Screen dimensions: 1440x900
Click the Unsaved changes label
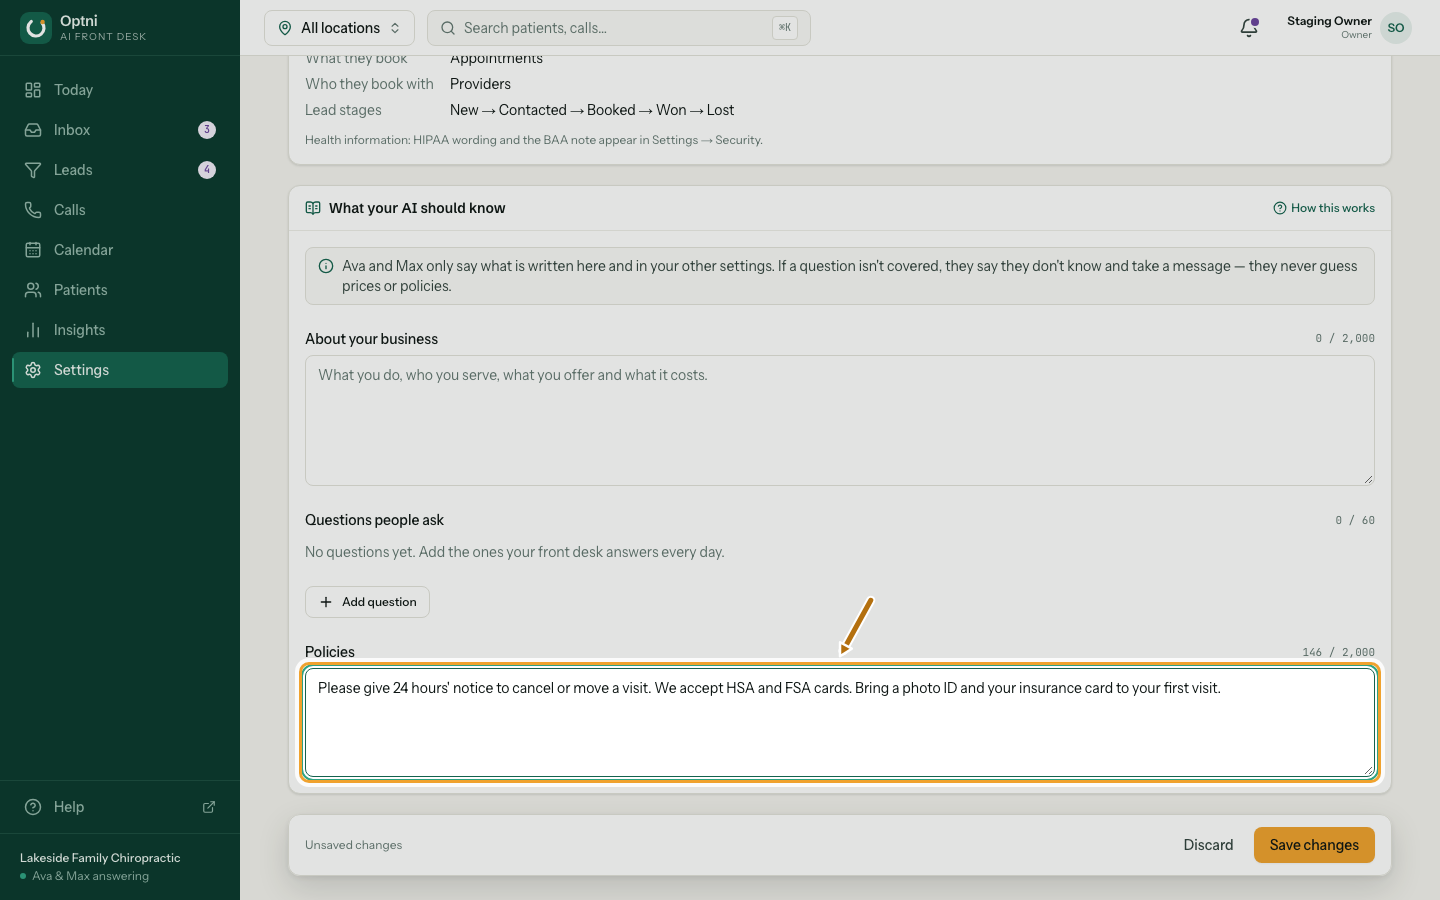(x=353, y=845)
